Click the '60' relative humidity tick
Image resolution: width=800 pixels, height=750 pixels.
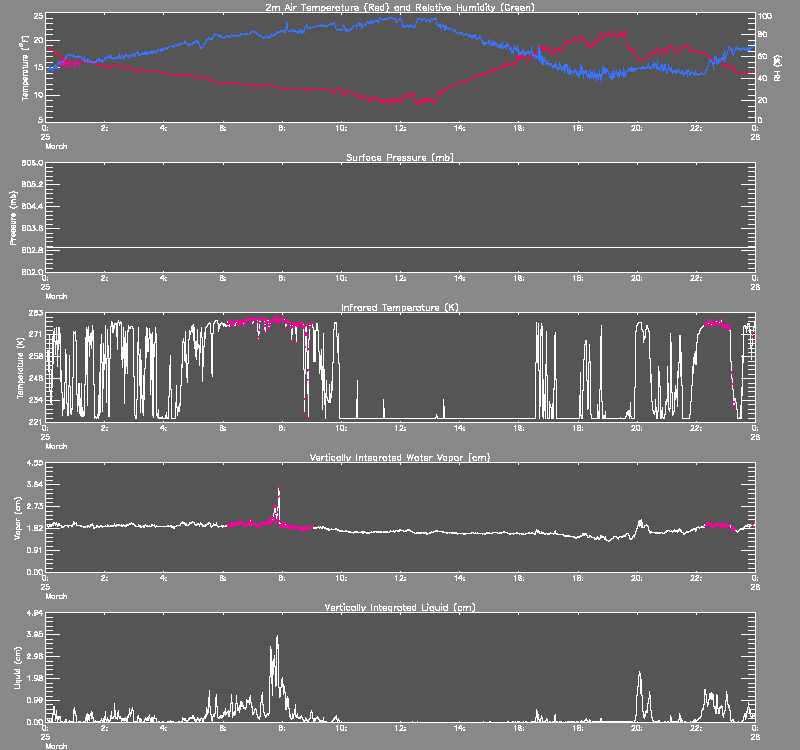coord(762,57)
